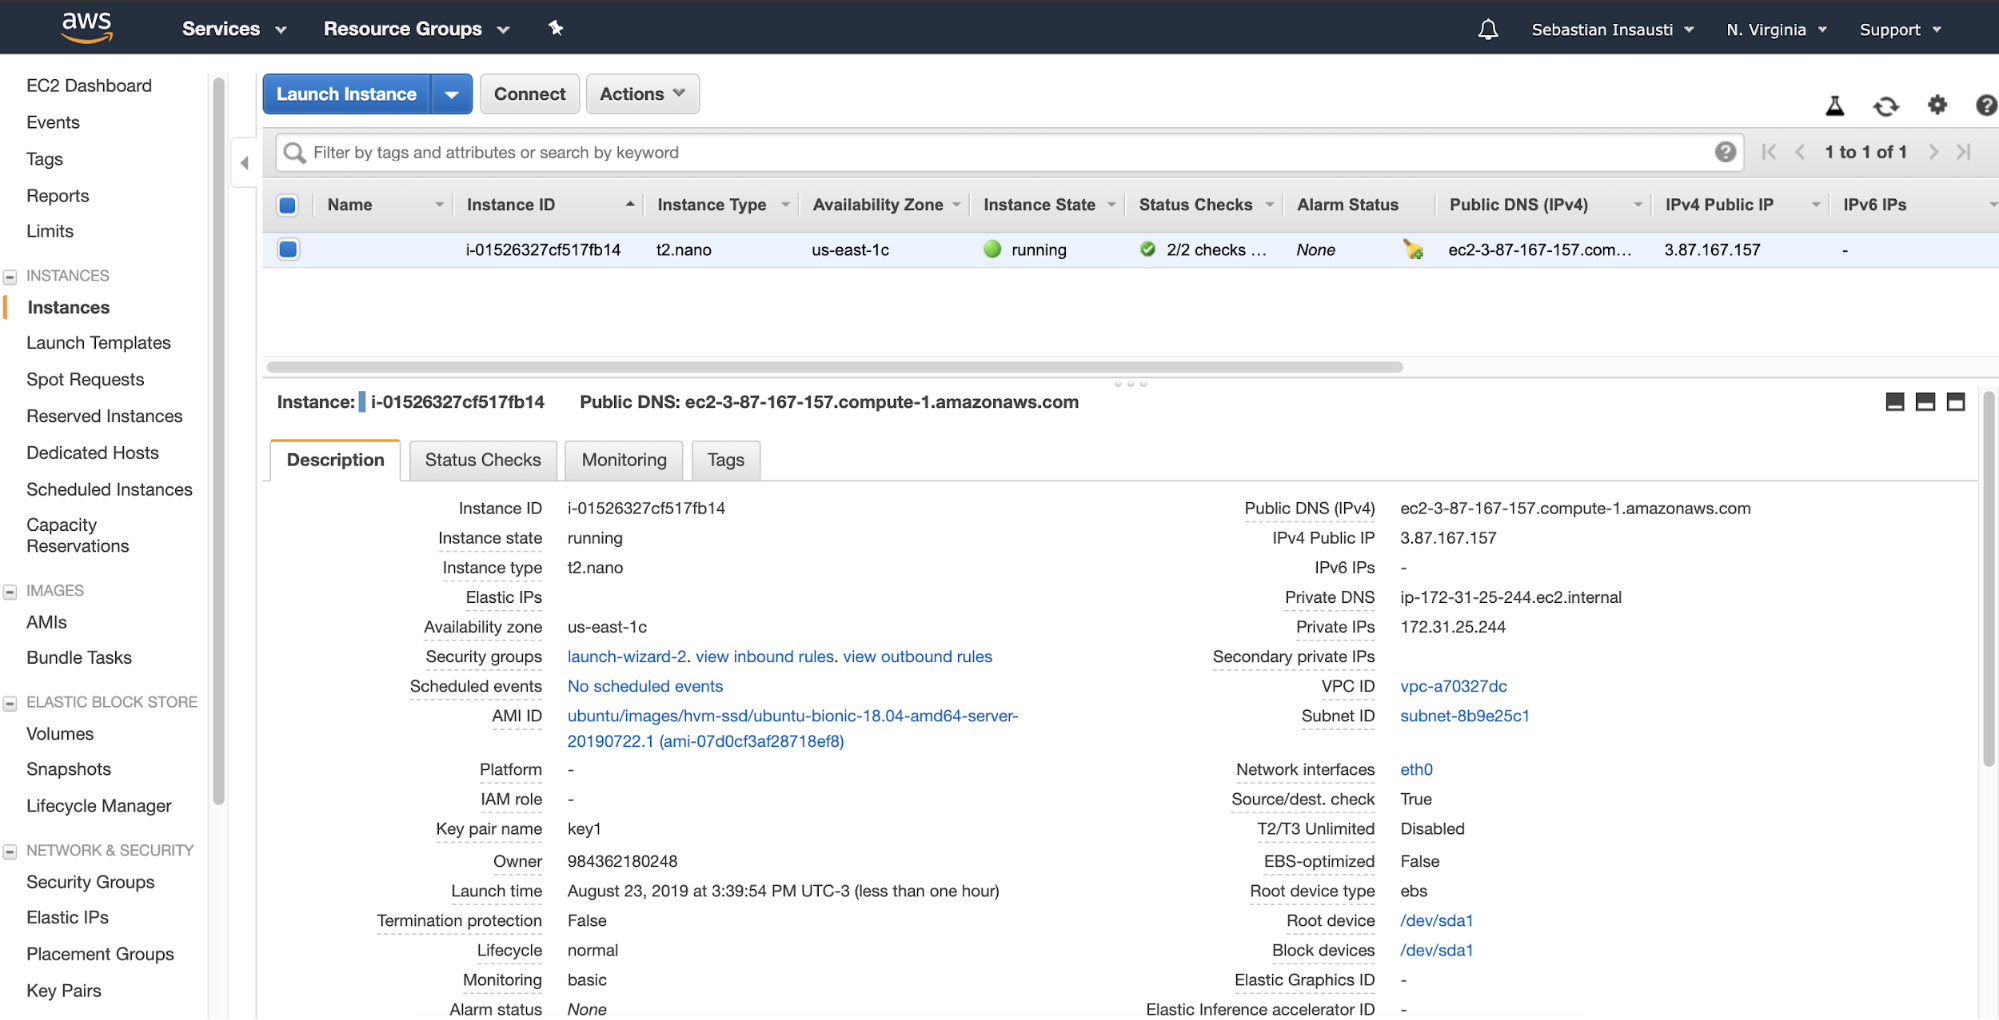Refresh the instance list
This screenshot has width=1999, height=1020.
tap(1886, 105)
